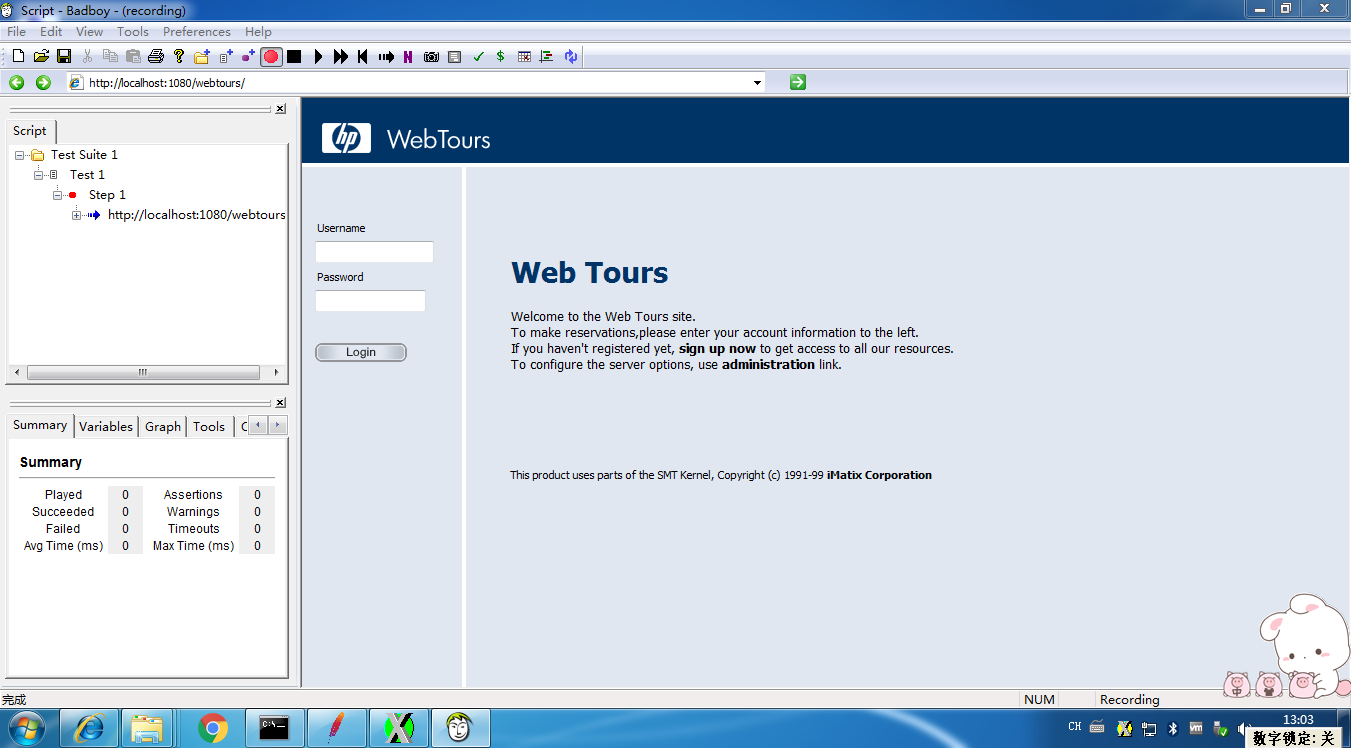Close the Script panel with its x button
This screenshot has width=1351, height=748.
pos(280,109)
